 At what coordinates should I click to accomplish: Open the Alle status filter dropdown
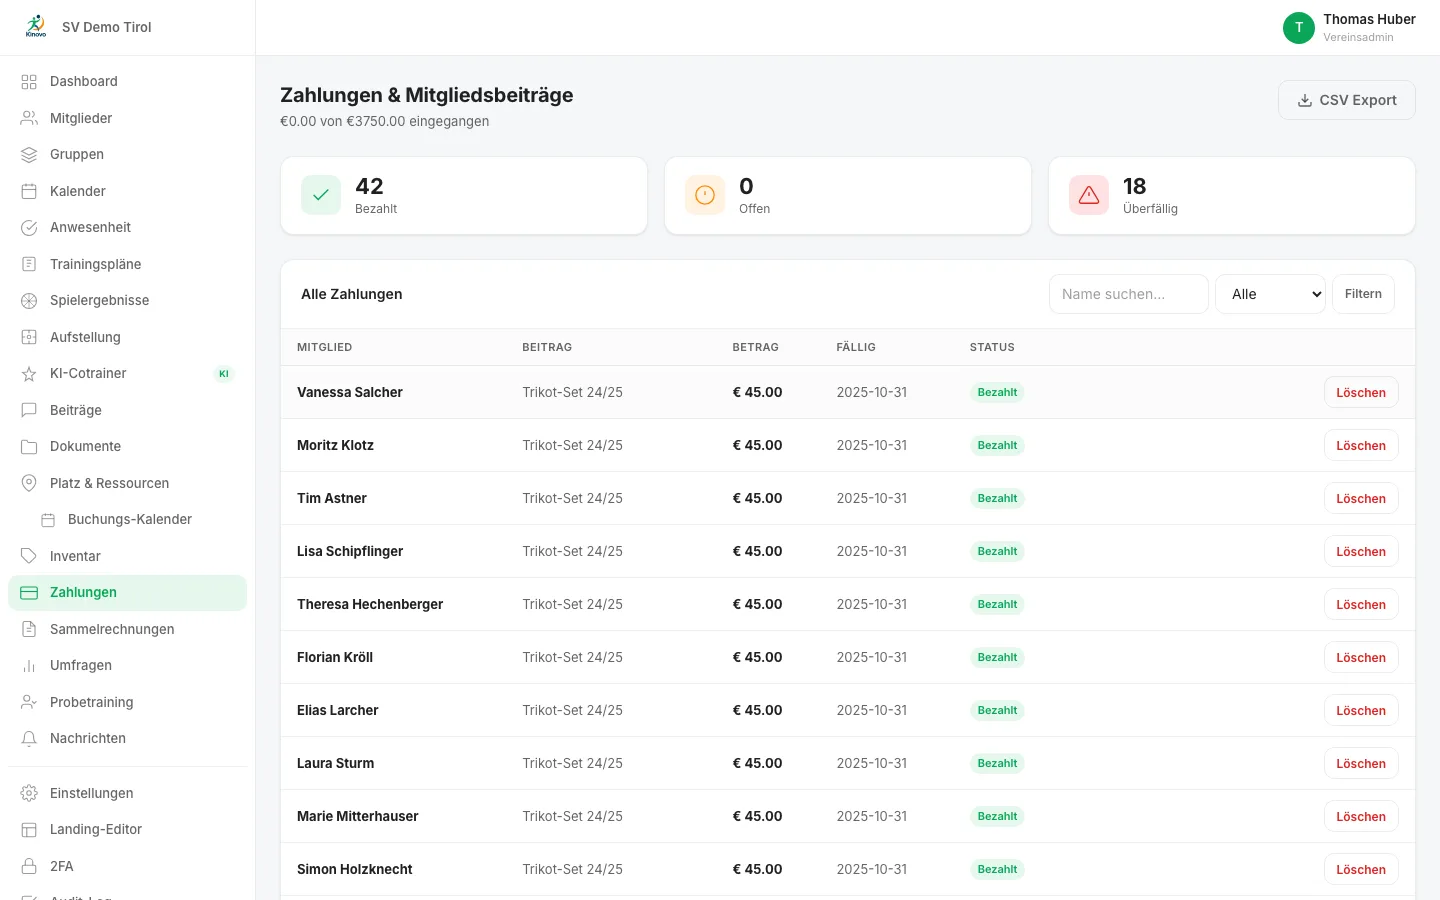1270,294
